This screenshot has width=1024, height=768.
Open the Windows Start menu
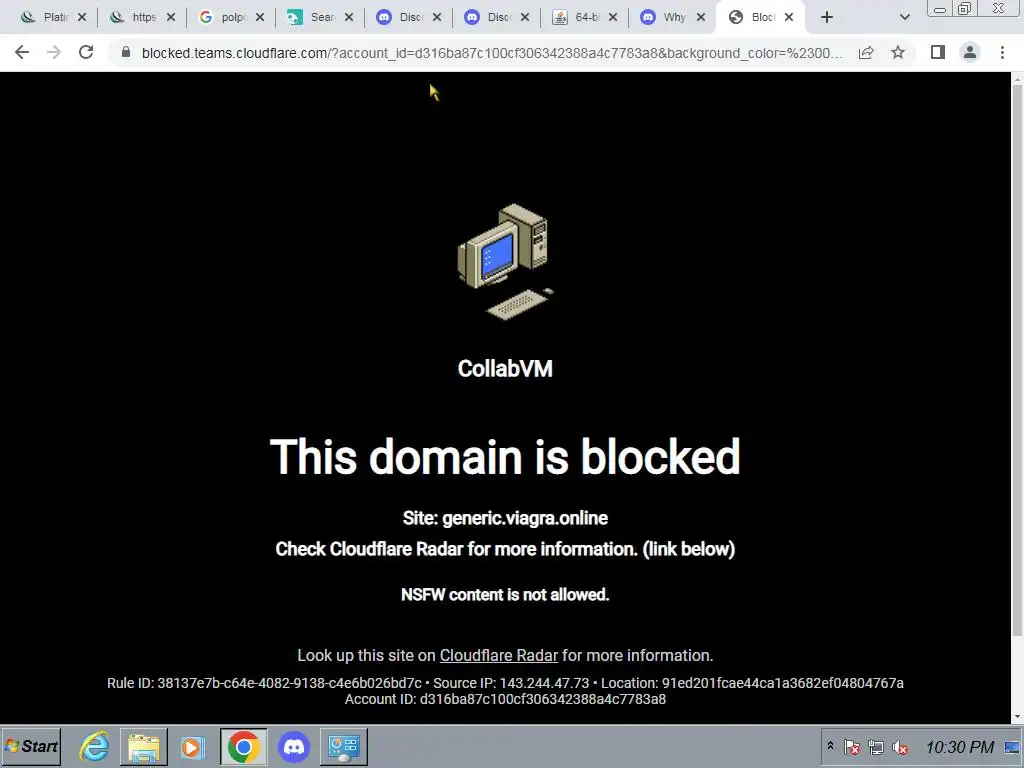click(x=31, y=746)
